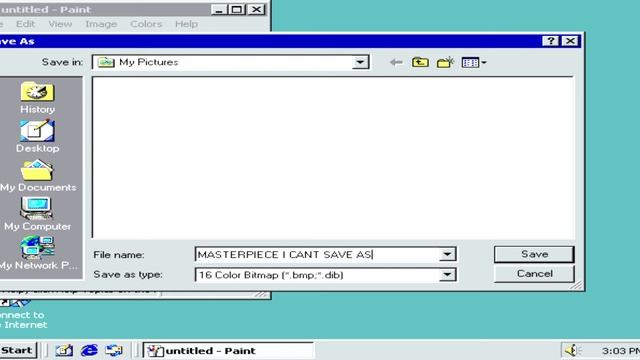The height and width of the screenshot is (360, 640).
Task: Click the File name label
Action: coord(118,255)
